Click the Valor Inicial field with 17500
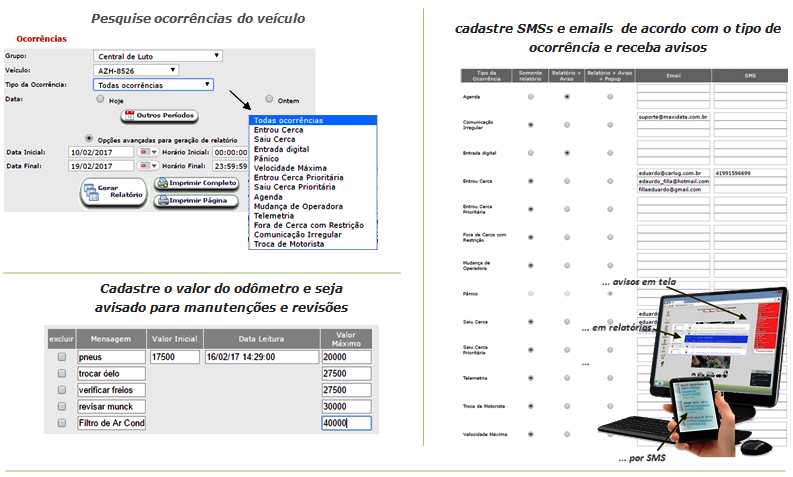The height and width of the screenshot is (477, 793). 174,357
